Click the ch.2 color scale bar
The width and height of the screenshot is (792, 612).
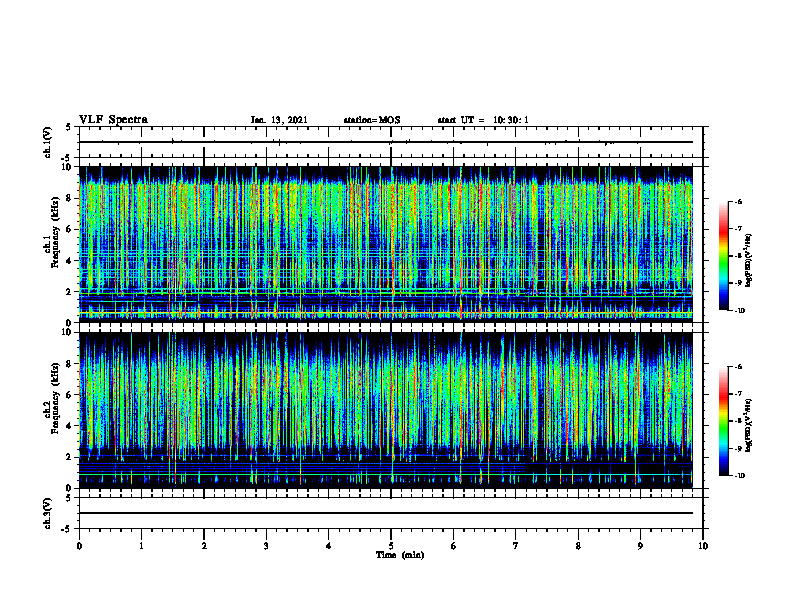click(x=723, y=421)
